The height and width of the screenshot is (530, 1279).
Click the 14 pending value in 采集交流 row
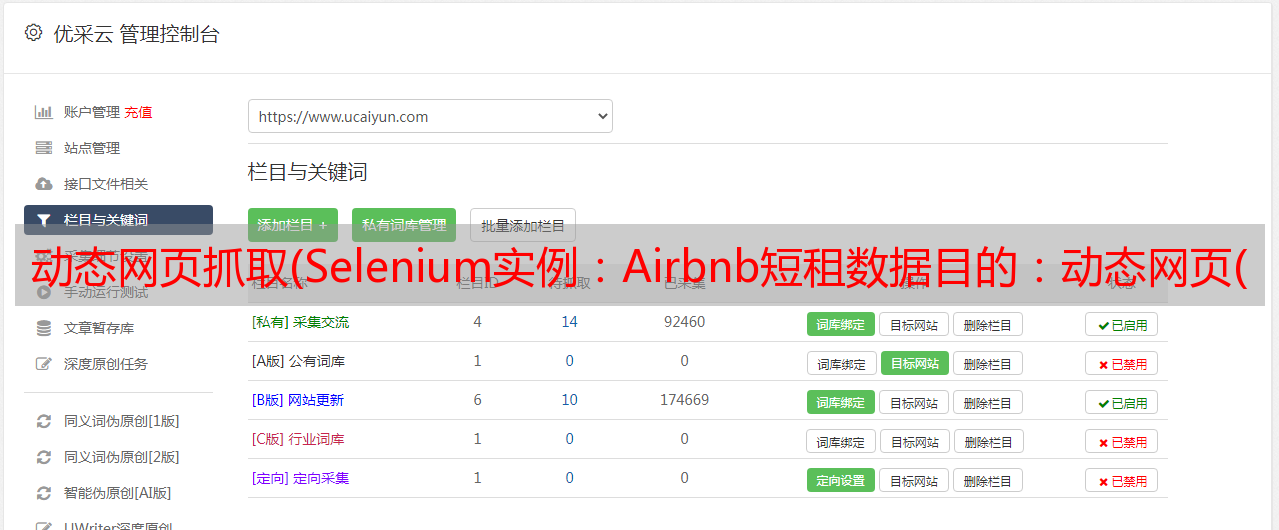pos(569,322)
